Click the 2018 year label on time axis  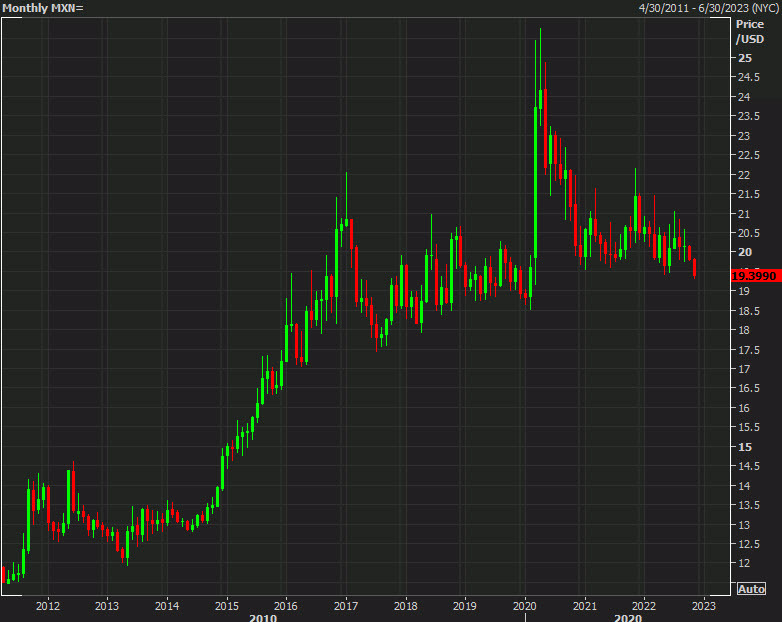[x=405, y=606]
